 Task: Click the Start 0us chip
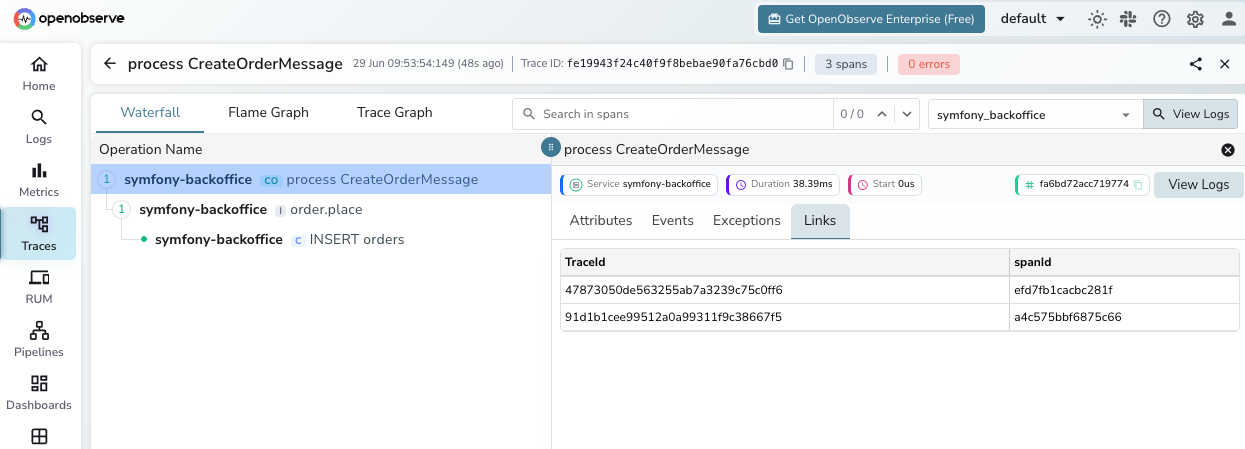tap(885, 185)
